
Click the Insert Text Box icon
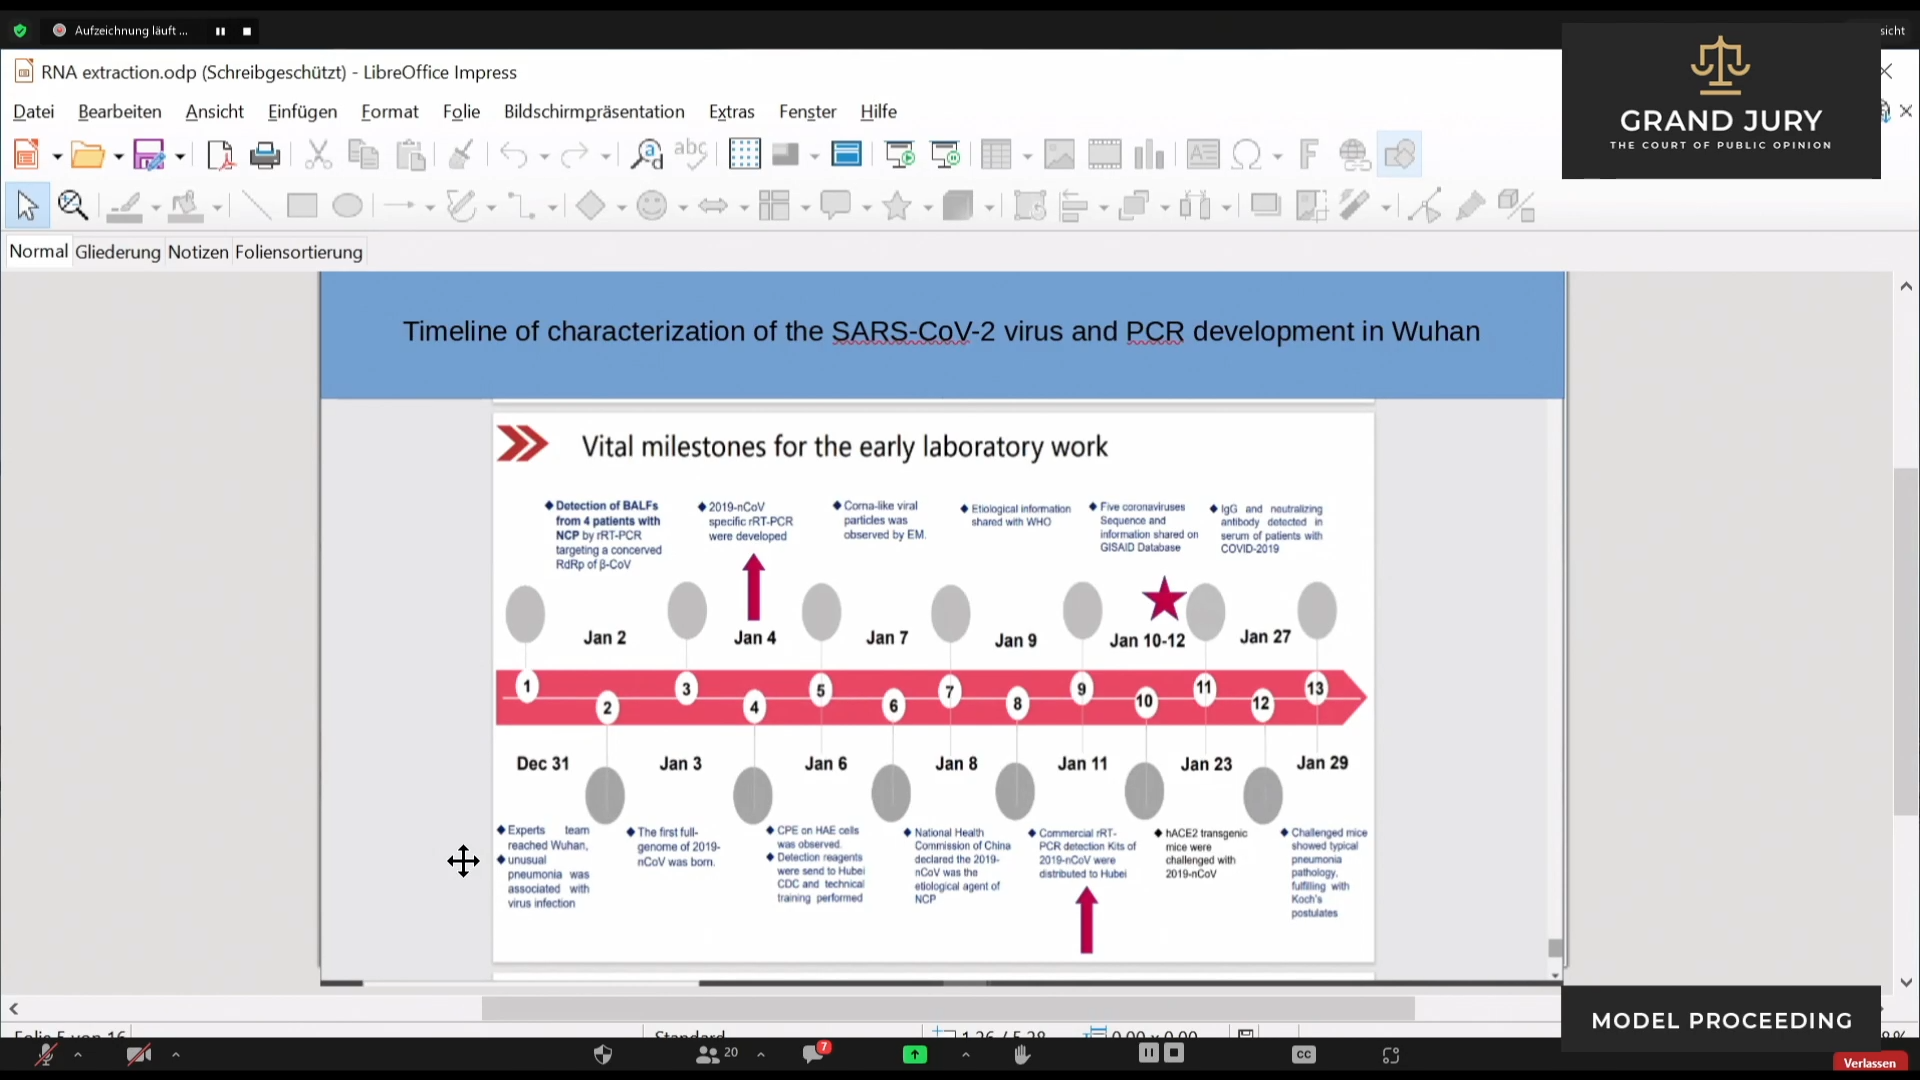click(x=1203, y=155)
